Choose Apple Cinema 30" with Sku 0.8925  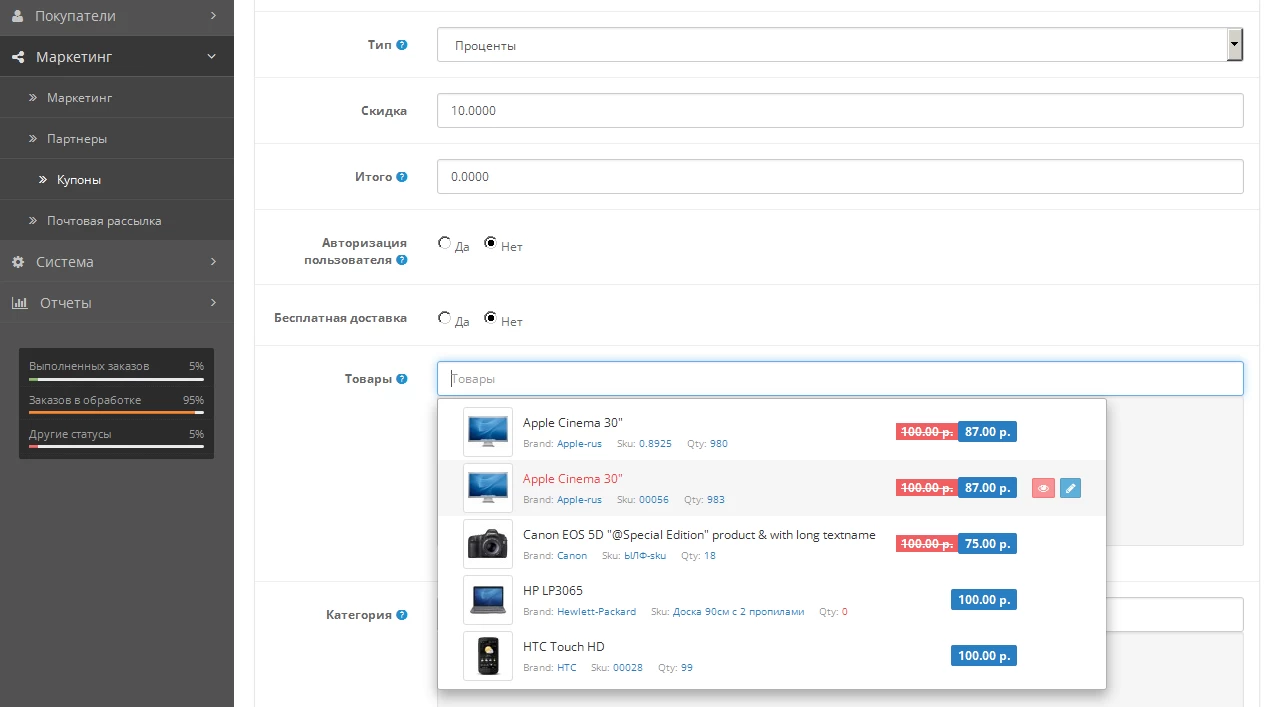point(772,432)
